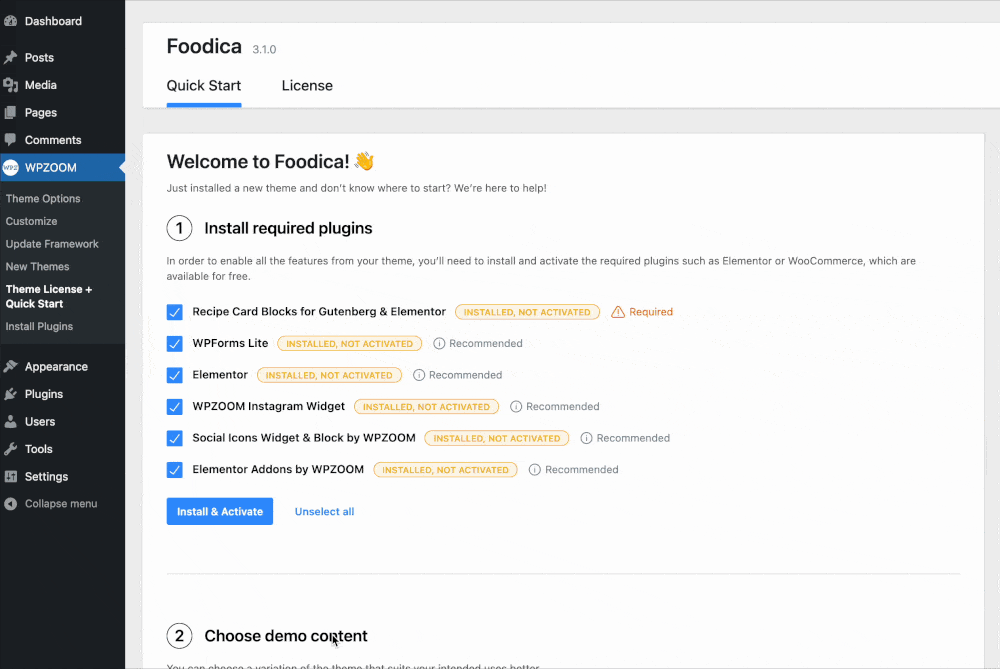Image resolution: width=1000 pixels, height=669 pixels.
Task: Open the Dashboard menu link
Action: coord(54,21)
